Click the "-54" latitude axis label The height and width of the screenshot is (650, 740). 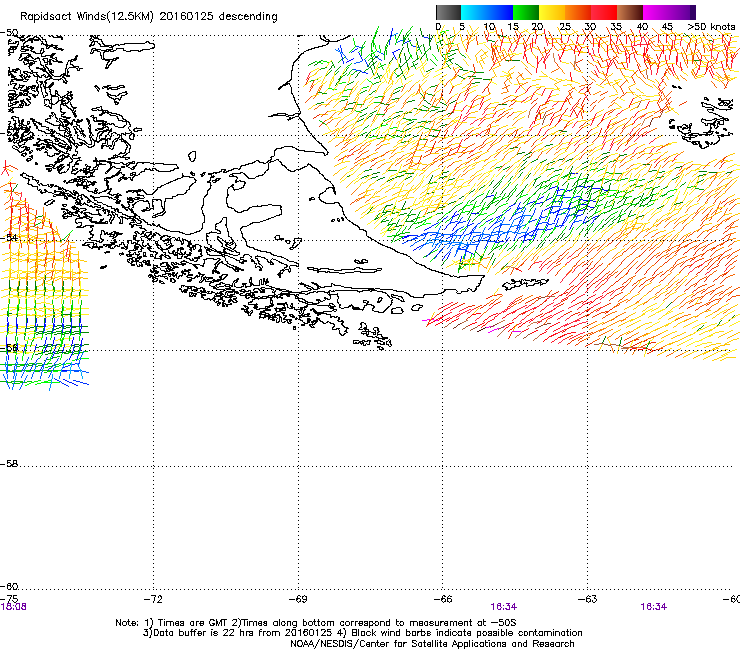click(x=9, y=237)
